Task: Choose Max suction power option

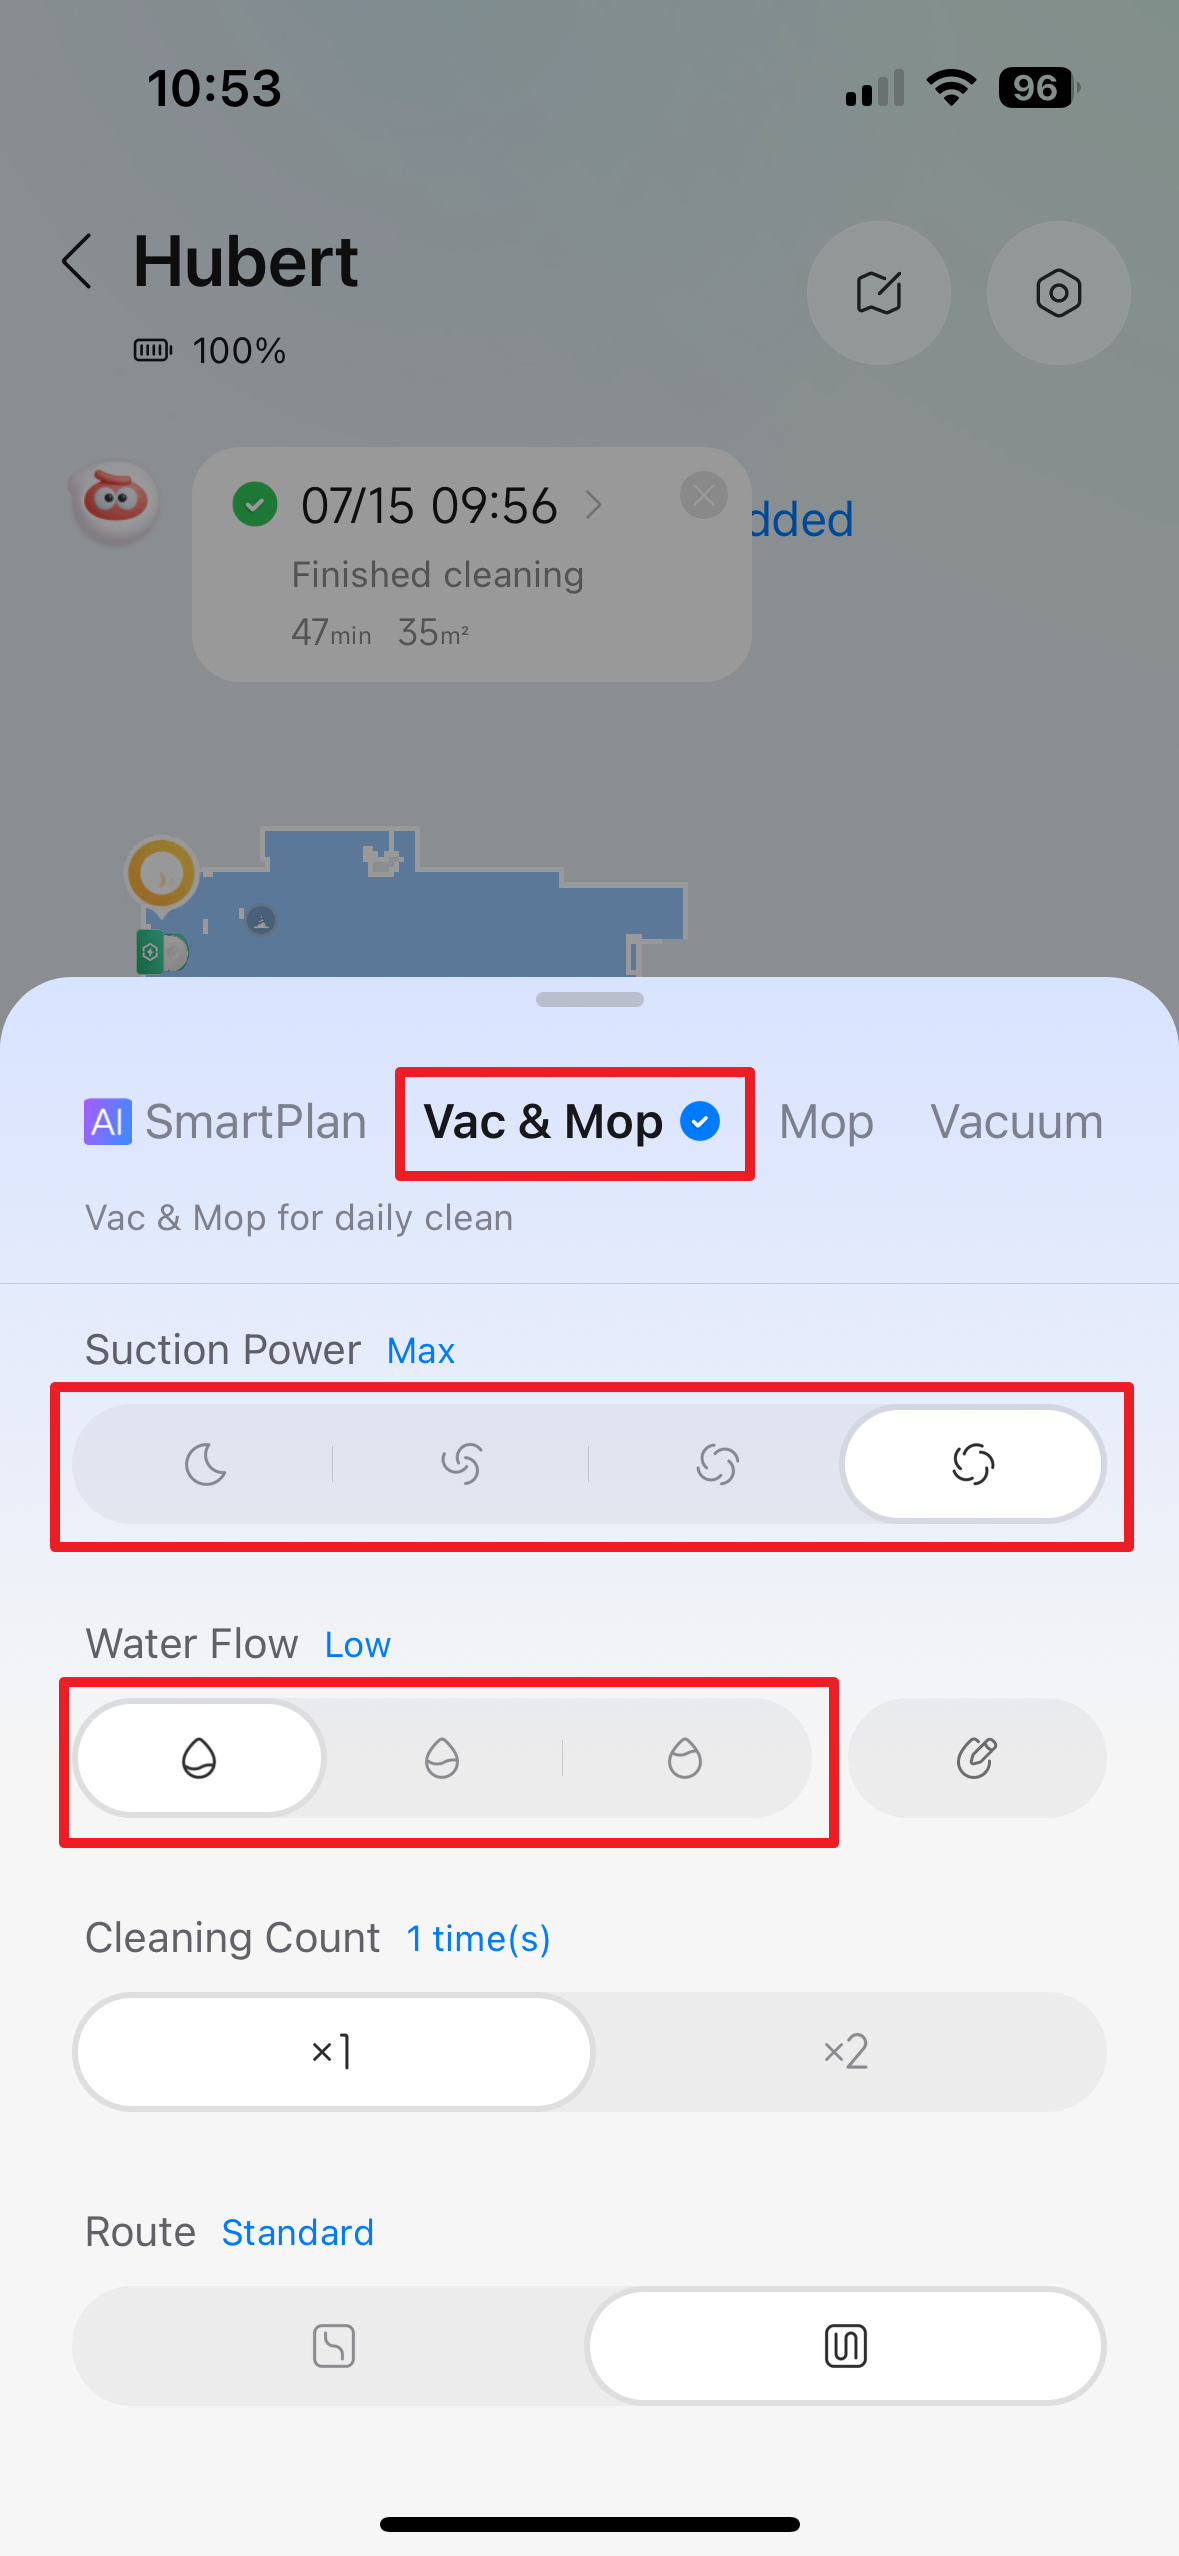Action: click(972, 1465)
